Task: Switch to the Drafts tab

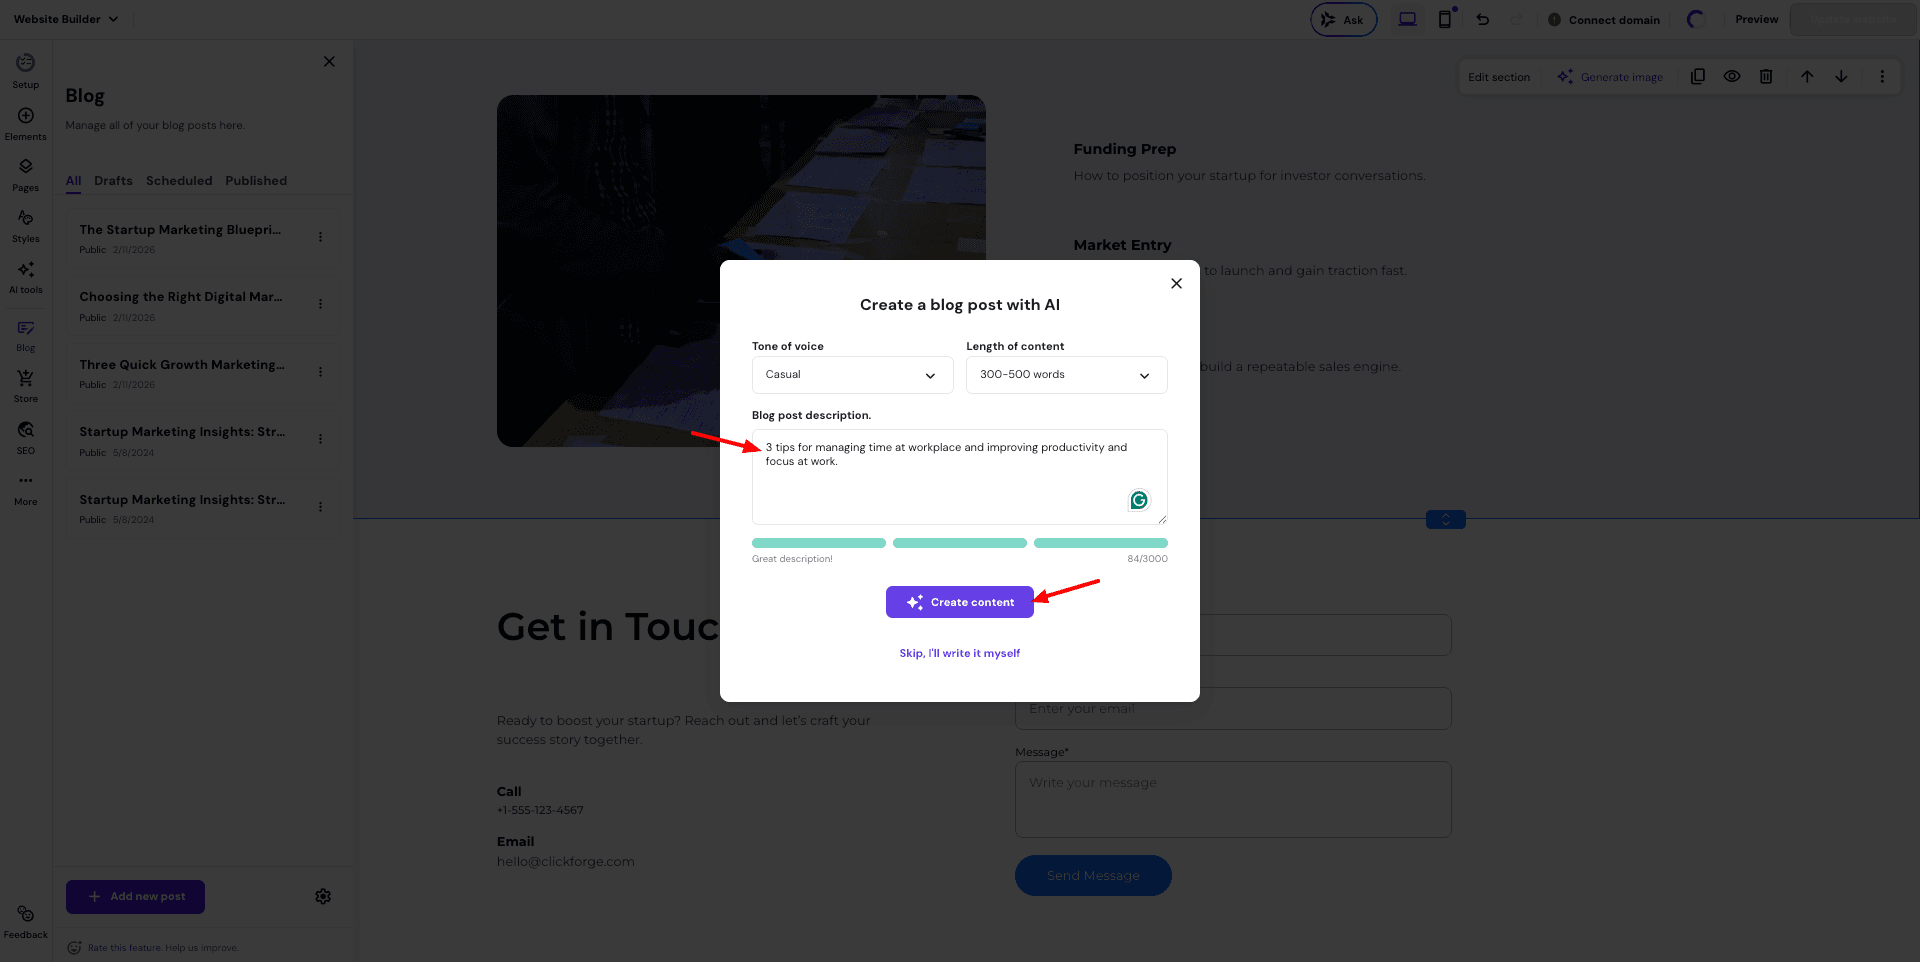Action: pos(113,181)
